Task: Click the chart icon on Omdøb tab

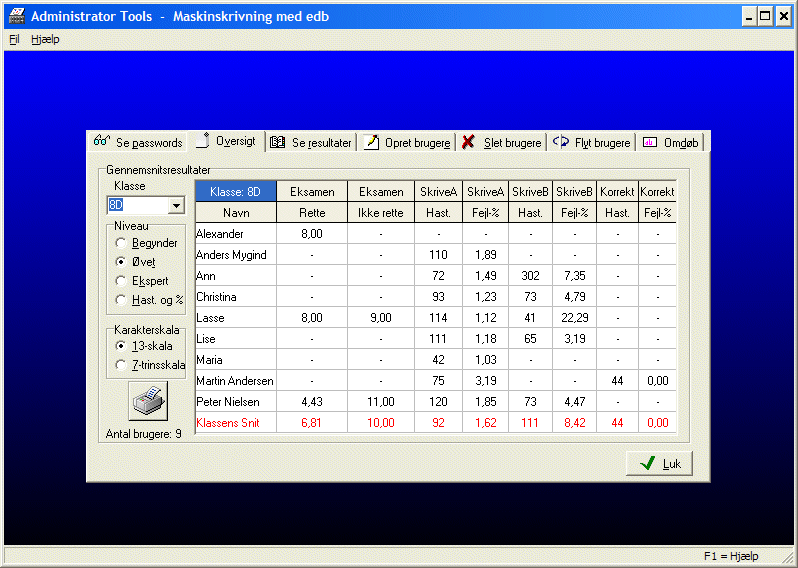Action: pyautogui.click(x=649, y=142)
